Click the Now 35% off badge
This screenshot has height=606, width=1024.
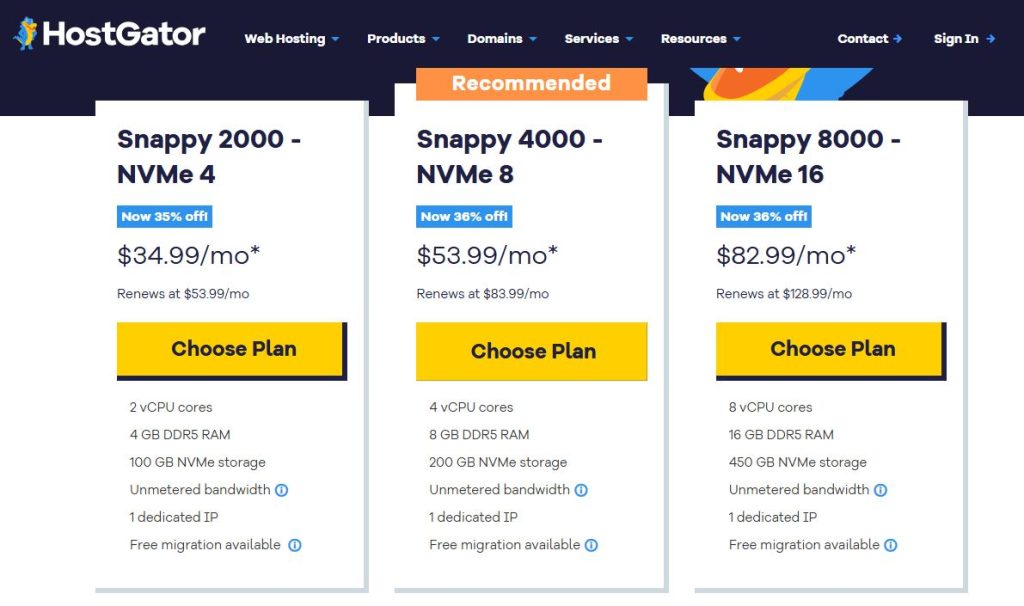point(164,216)
